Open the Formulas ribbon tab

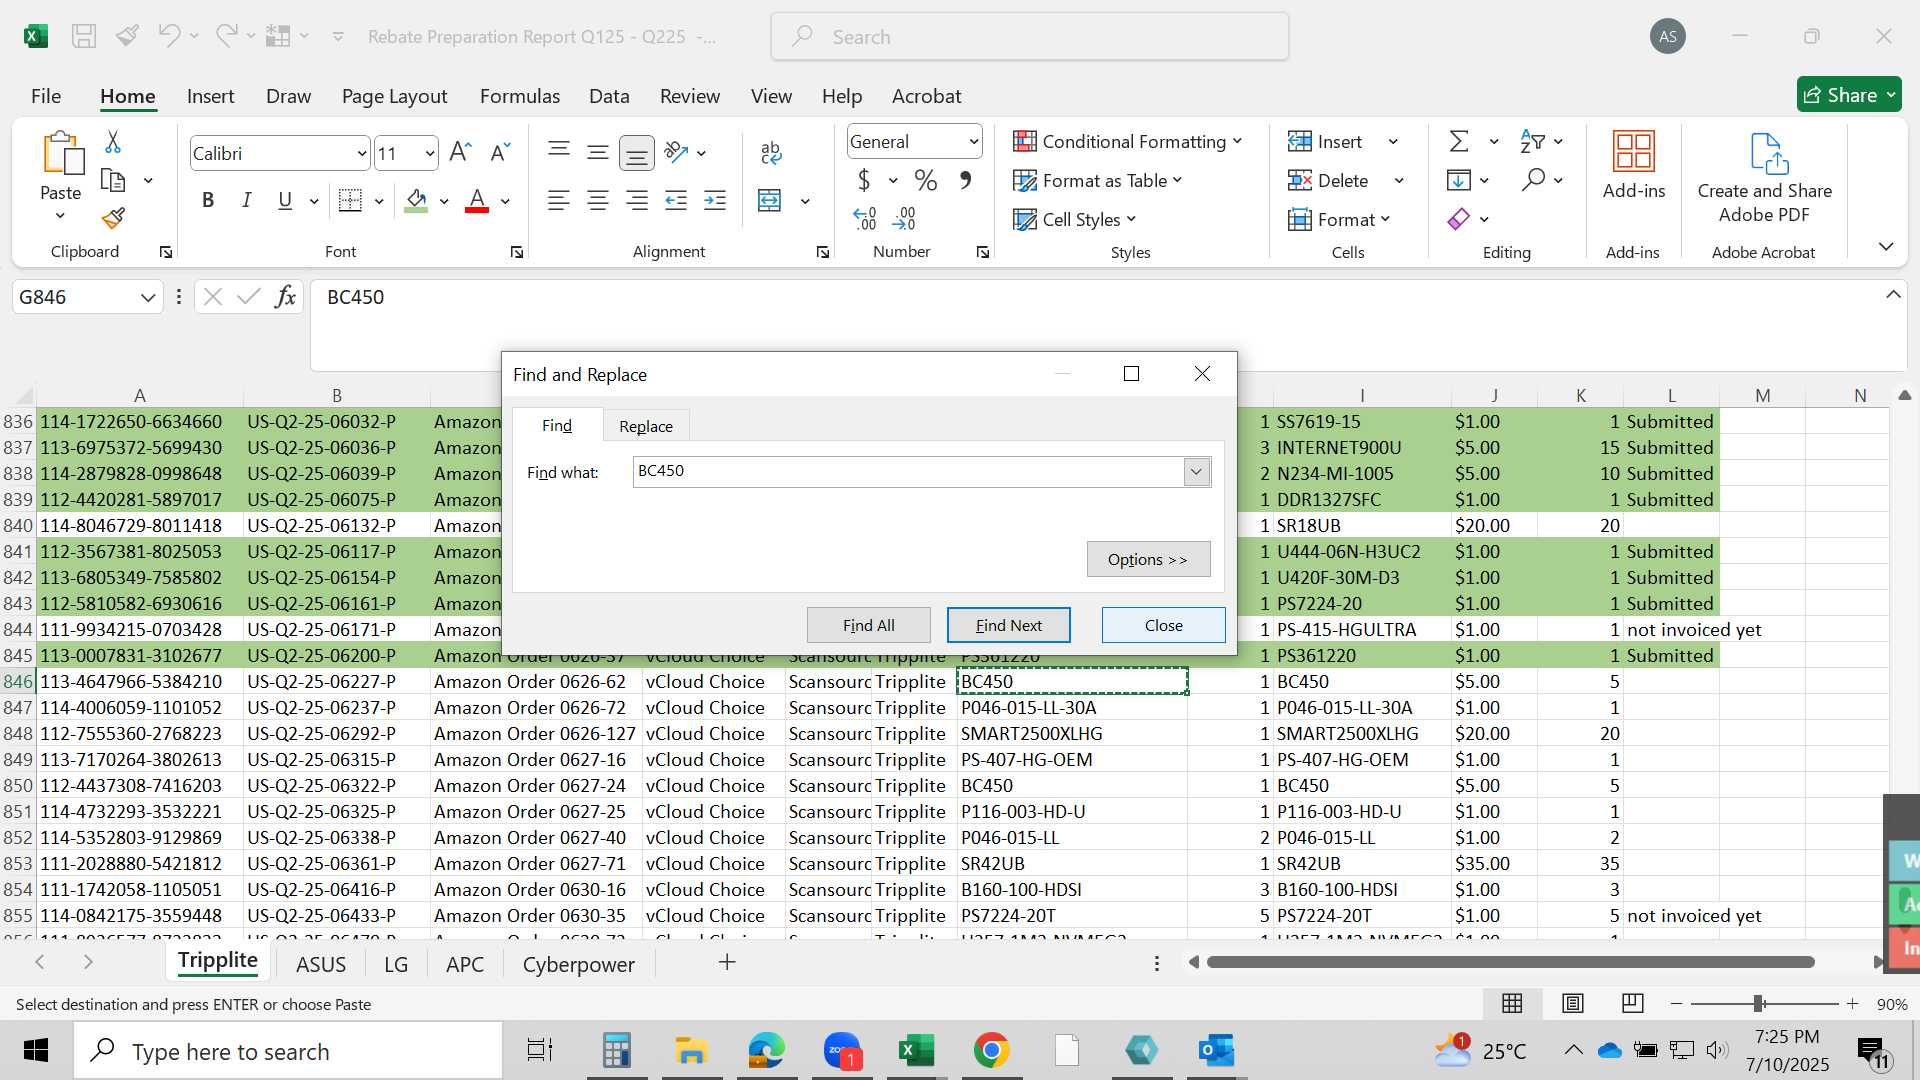[520, 96]
